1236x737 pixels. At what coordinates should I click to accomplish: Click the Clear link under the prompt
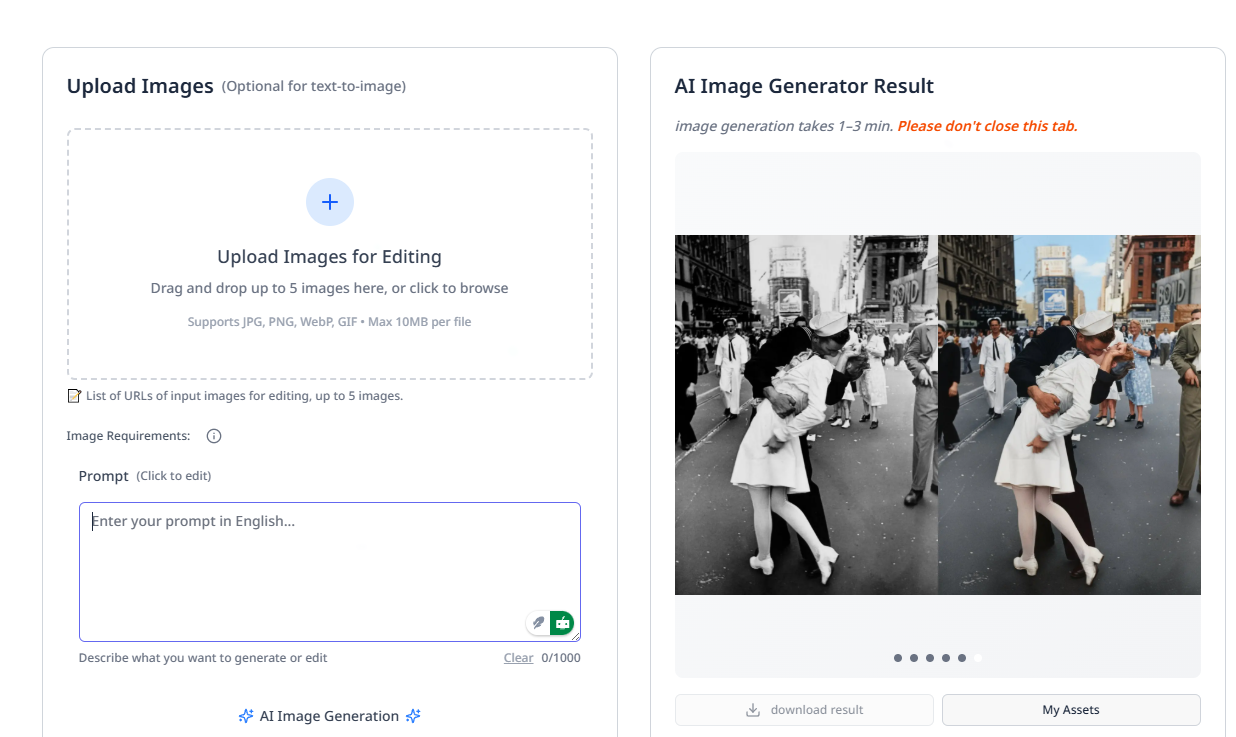coord(518,658)
